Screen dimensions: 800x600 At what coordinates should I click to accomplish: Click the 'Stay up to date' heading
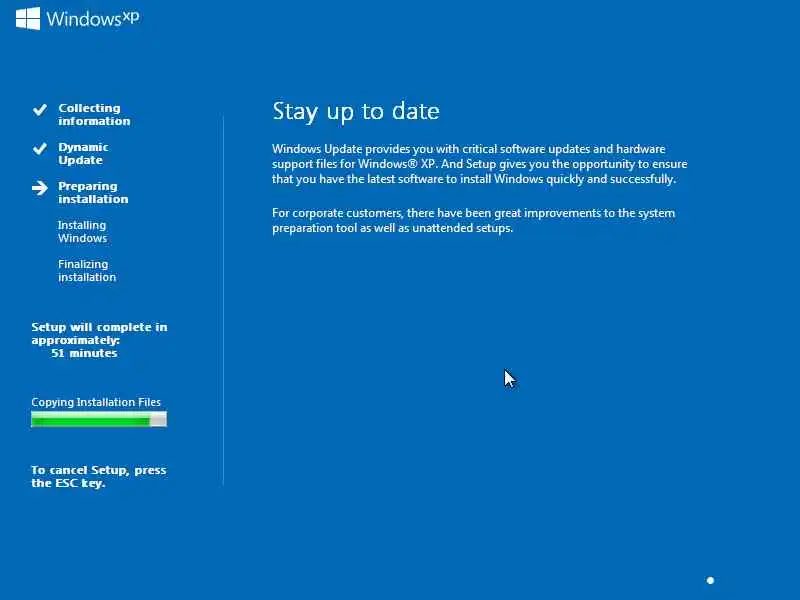pyautogui.click(x=356, y=111)
